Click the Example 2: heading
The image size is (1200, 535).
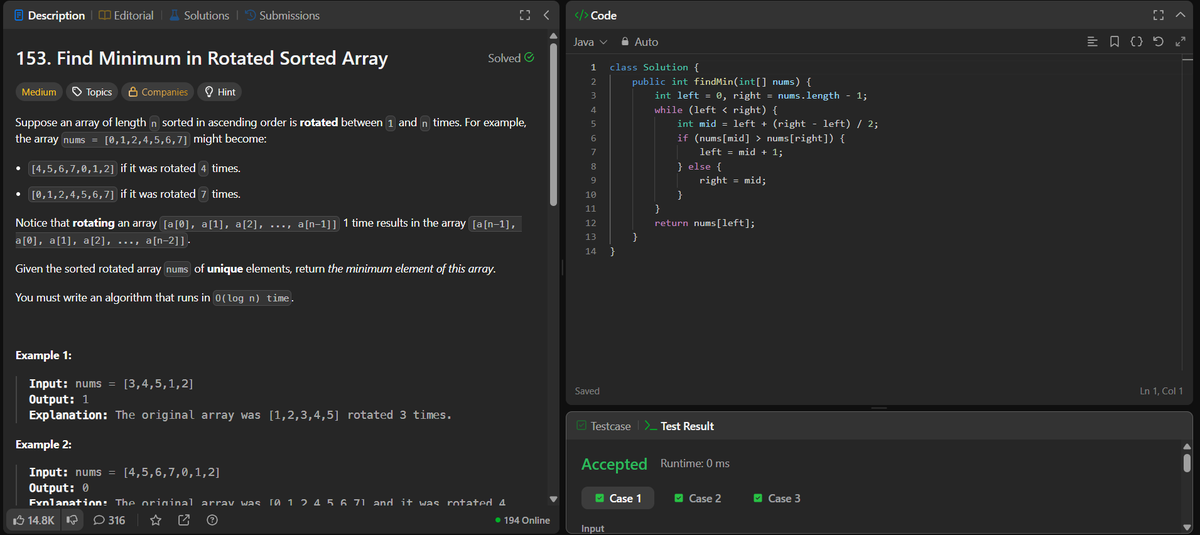[44, 444]
